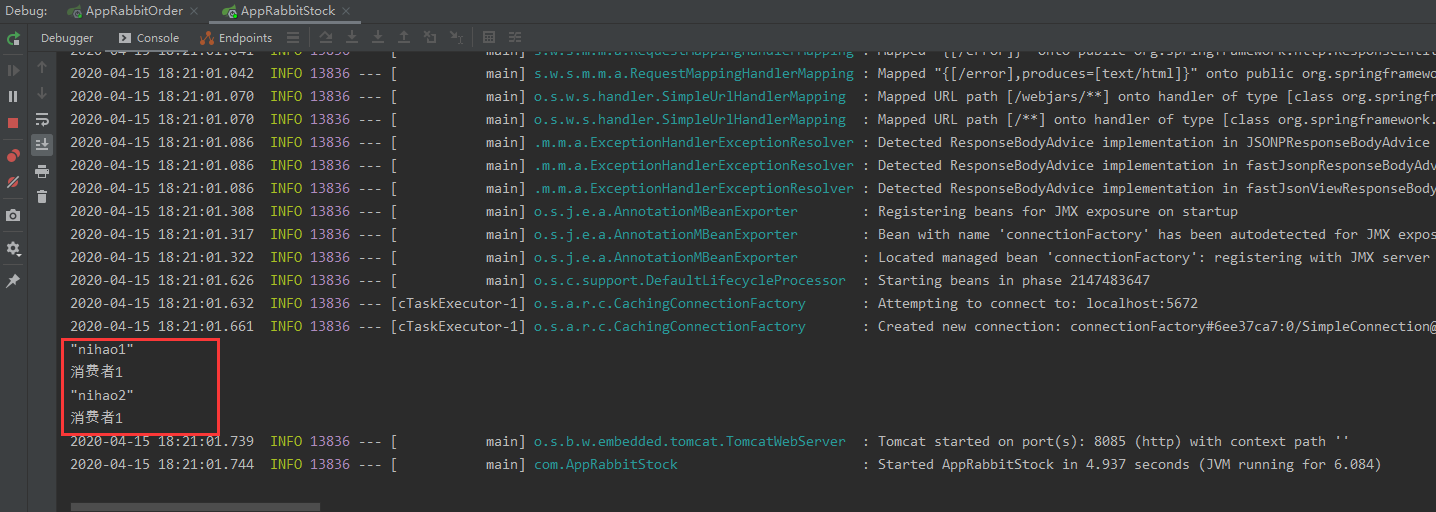Click the up arrow in console gutter

click(42, 67)
